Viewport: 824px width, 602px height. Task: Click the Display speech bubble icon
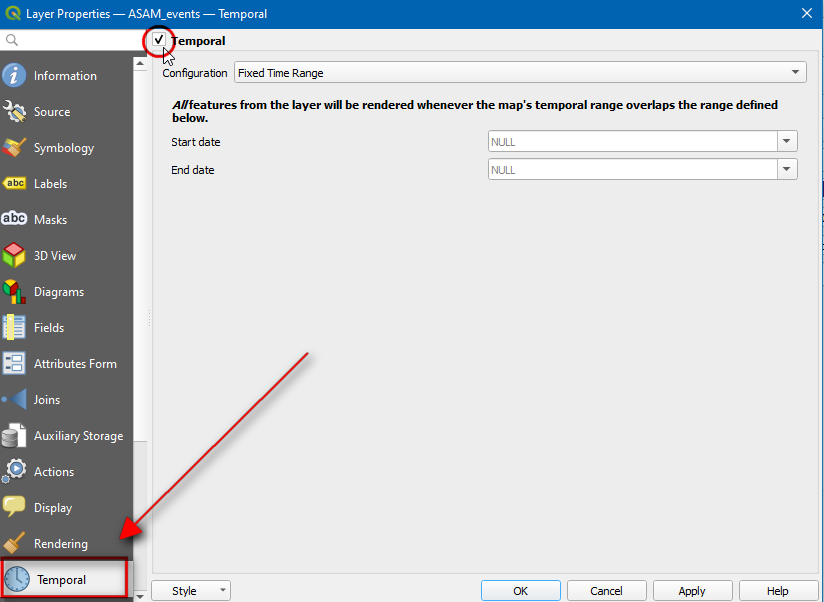(15, 508)
